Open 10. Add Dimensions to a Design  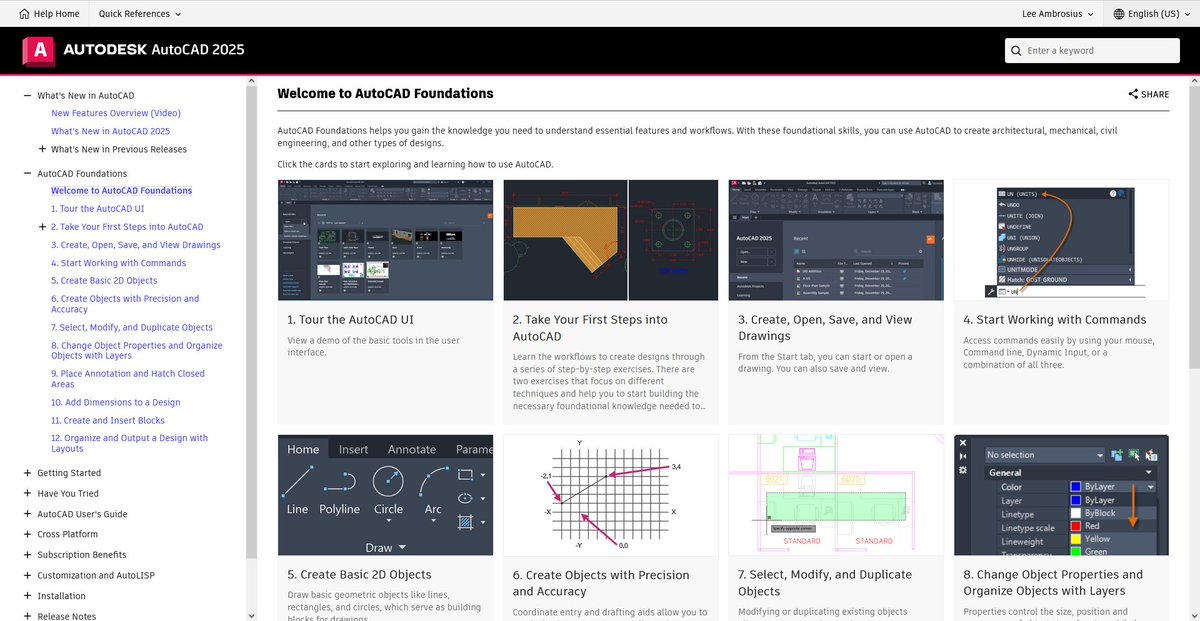pos(116,402)
